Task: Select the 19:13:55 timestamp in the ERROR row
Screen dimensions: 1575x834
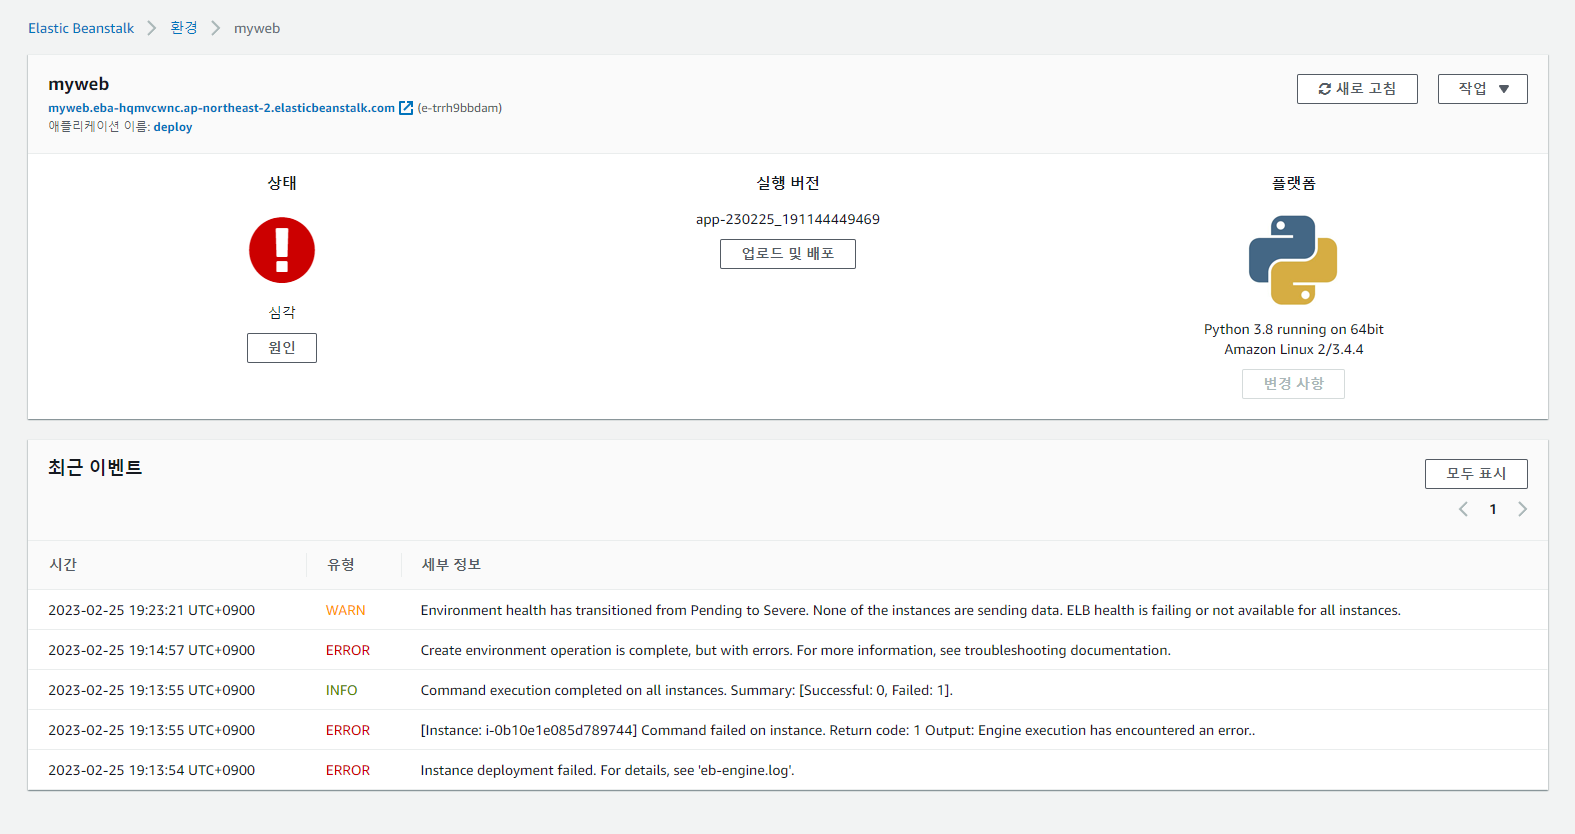Action: (152, 730)
